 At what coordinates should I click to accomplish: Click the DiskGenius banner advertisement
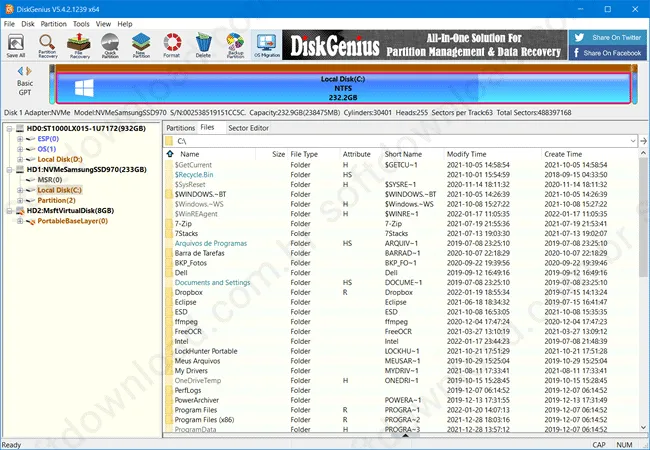[x=424, y=45]
